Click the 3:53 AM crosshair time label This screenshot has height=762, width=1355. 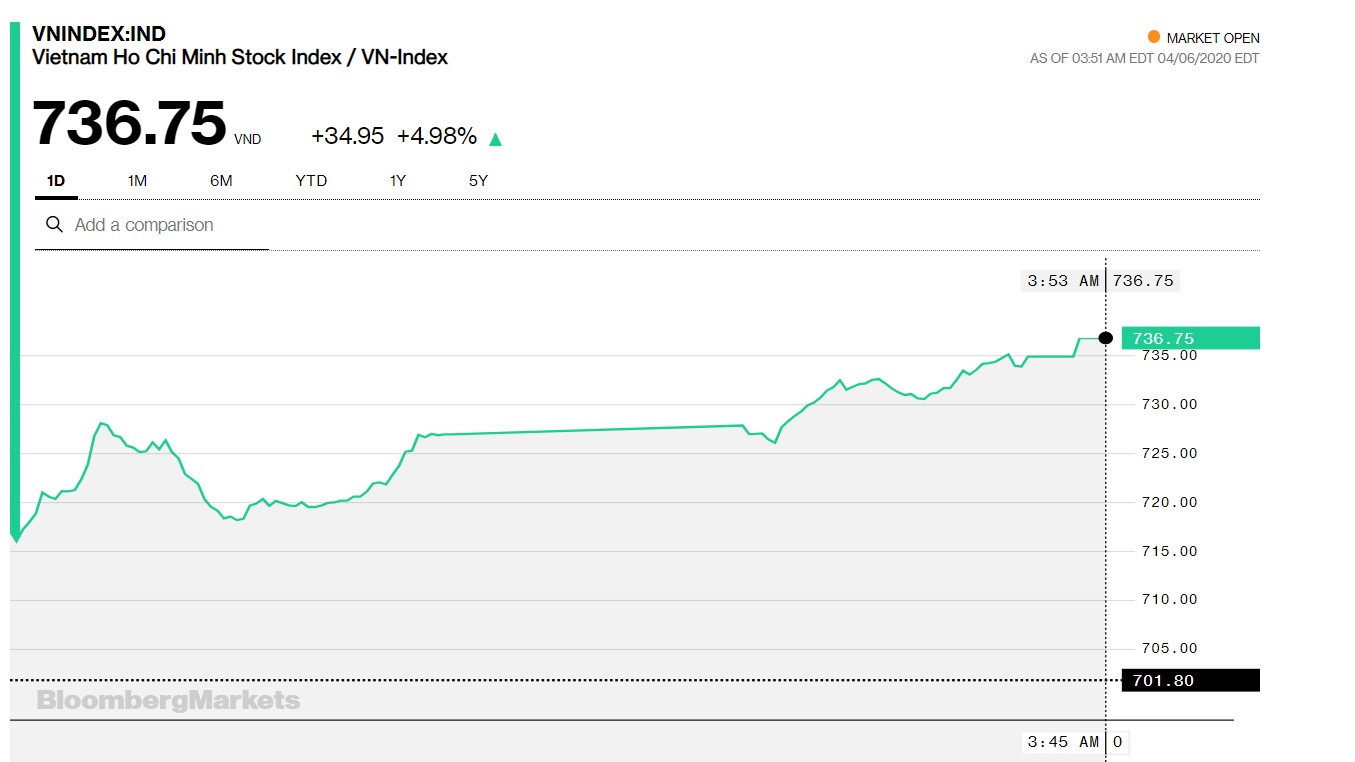1062,281
